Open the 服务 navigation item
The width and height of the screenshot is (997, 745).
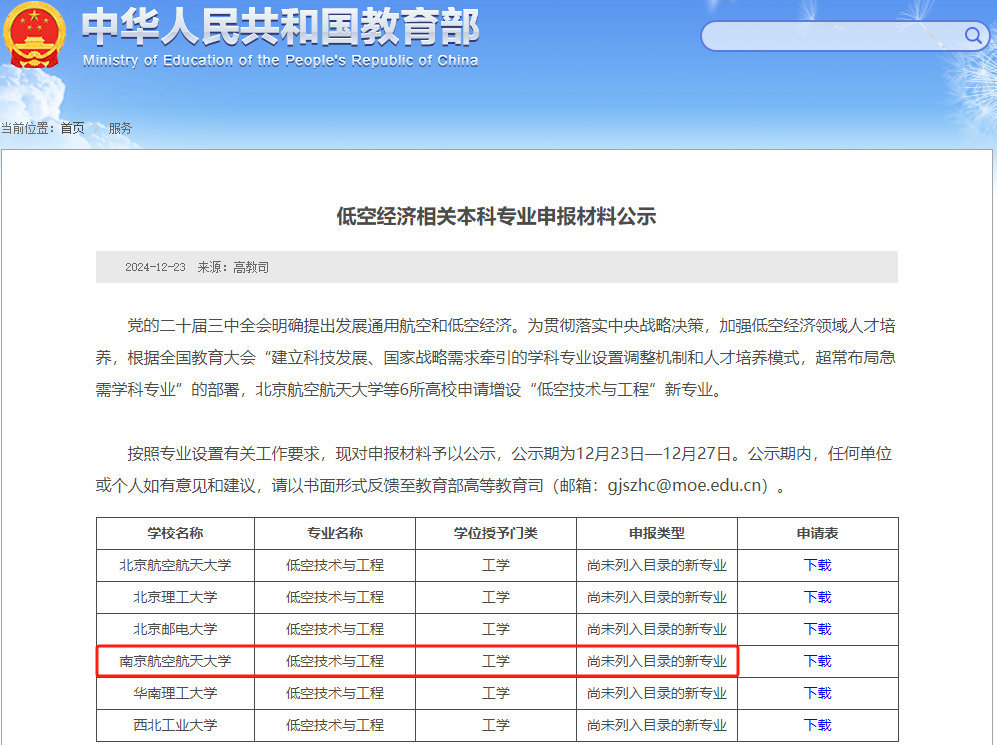(x=121, y=128)
